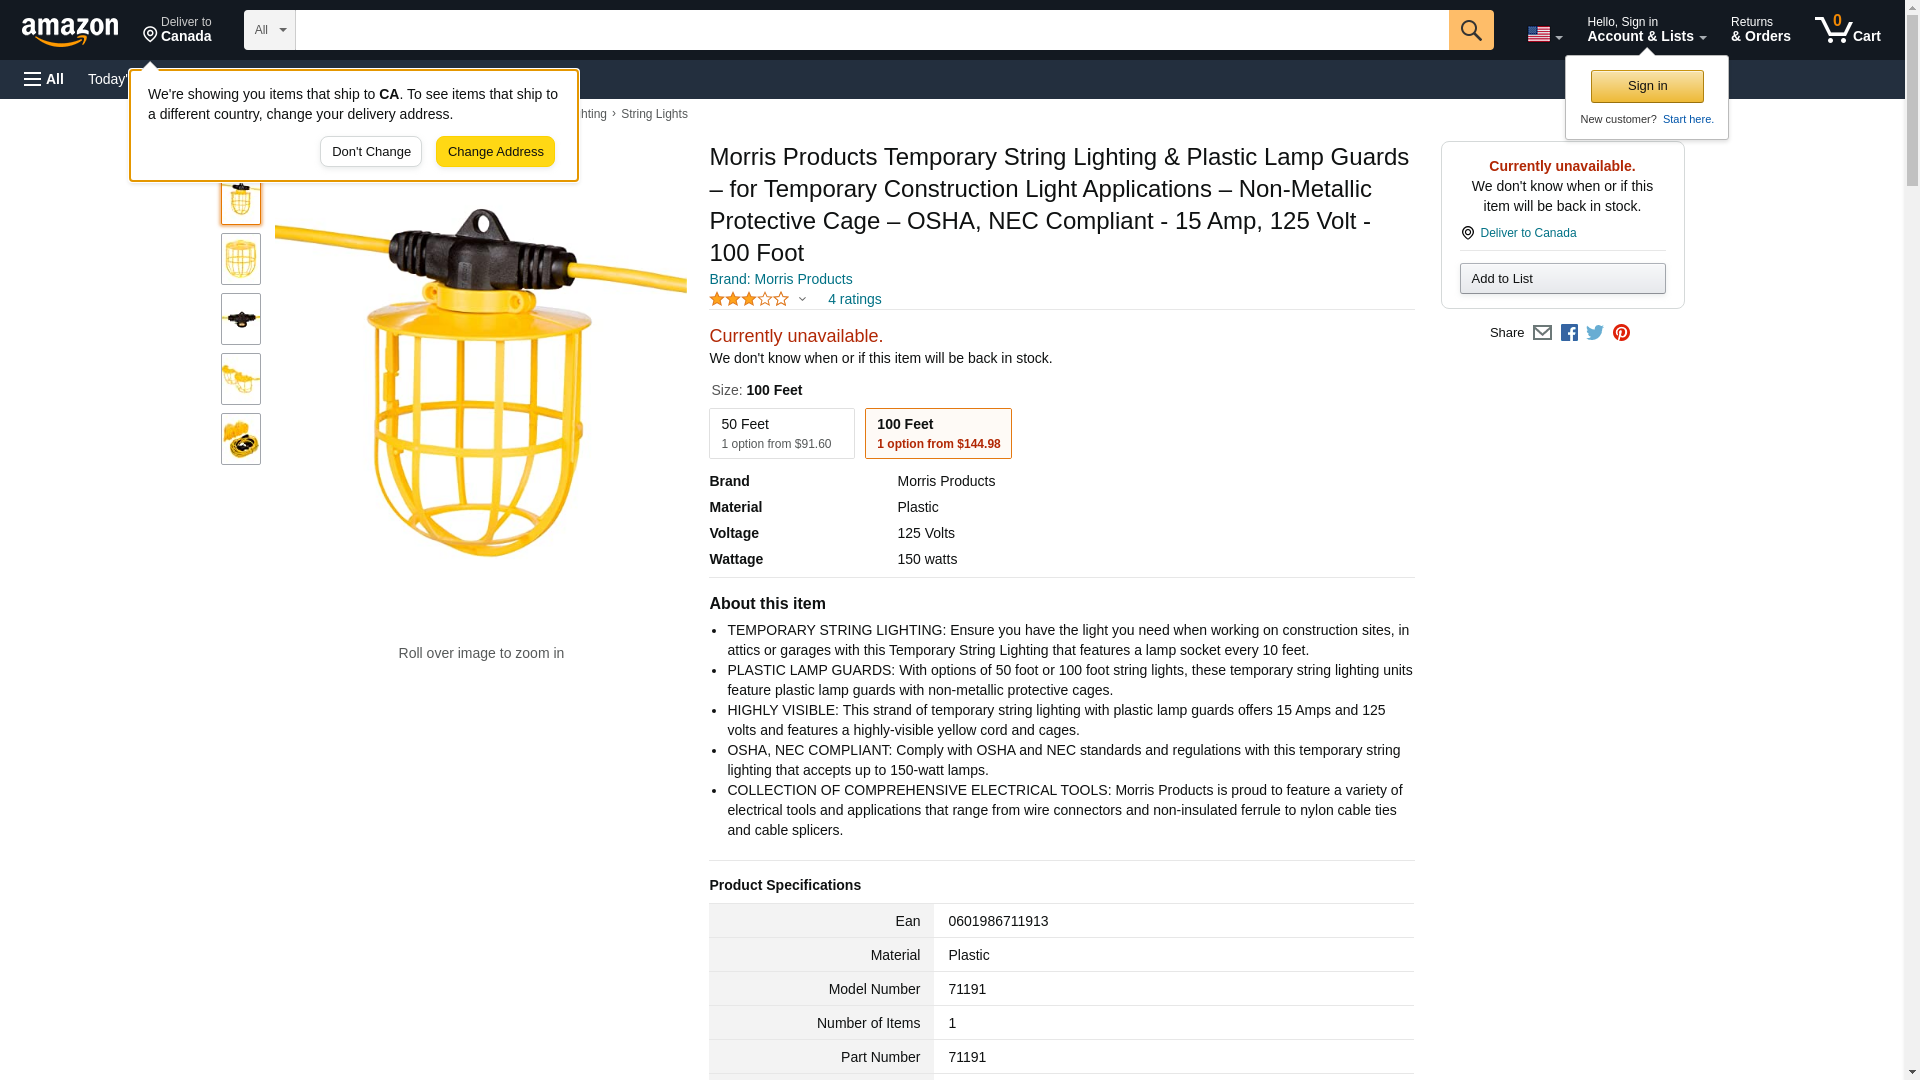Click the Change Address button
The height and width of the screenshot is (1080, 1920).
pos(495,152)
